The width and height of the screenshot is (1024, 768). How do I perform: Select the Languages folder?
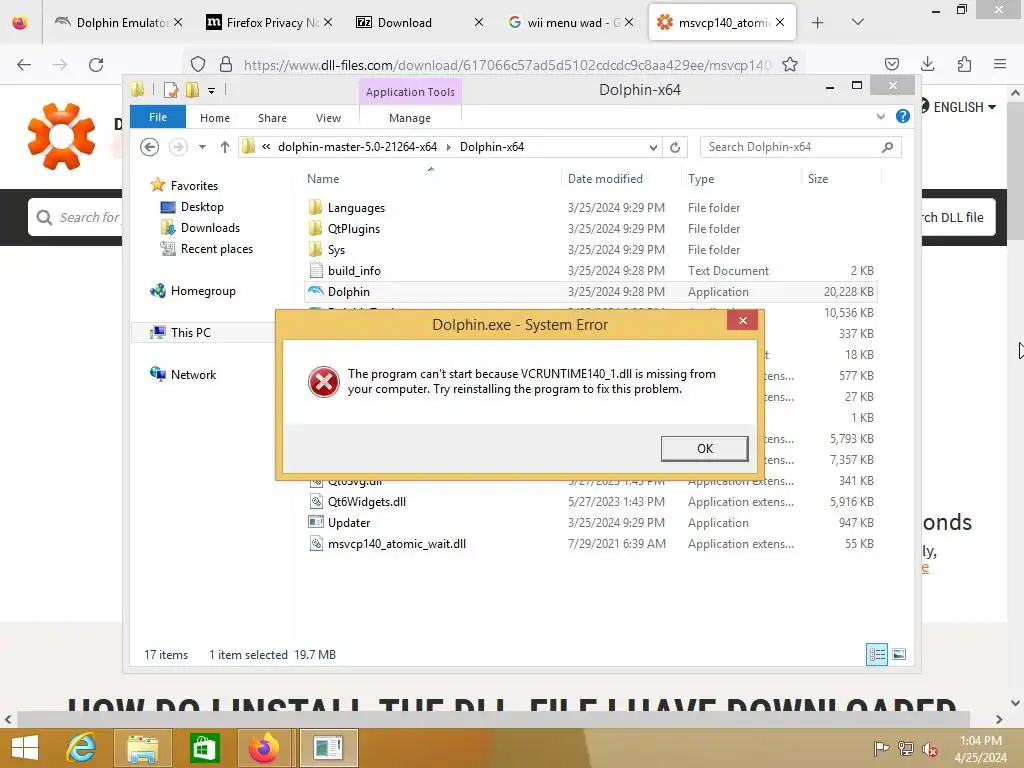coord(356,208)
